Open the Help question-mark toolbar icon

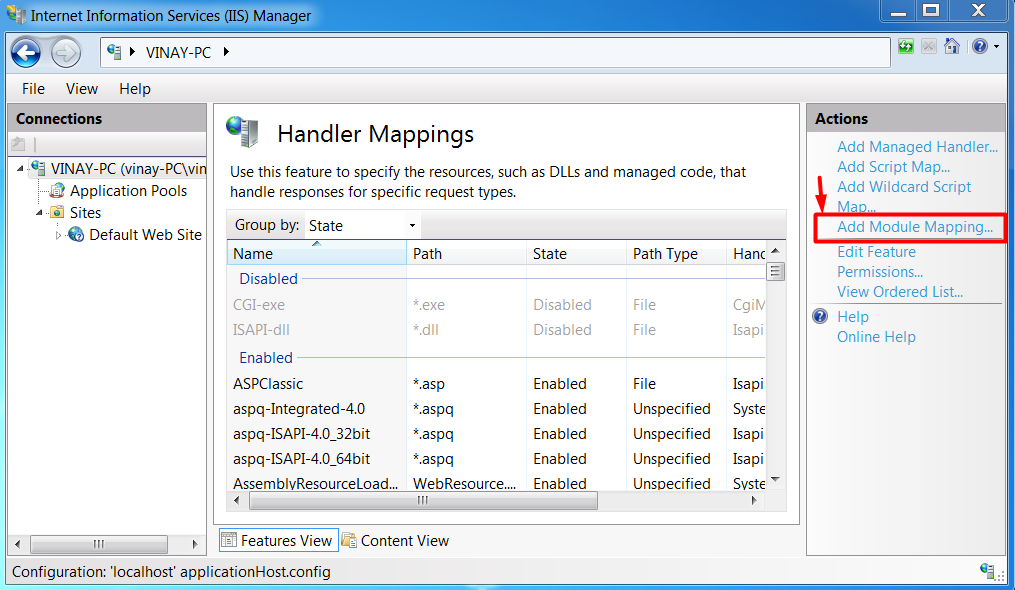[979, 46]
